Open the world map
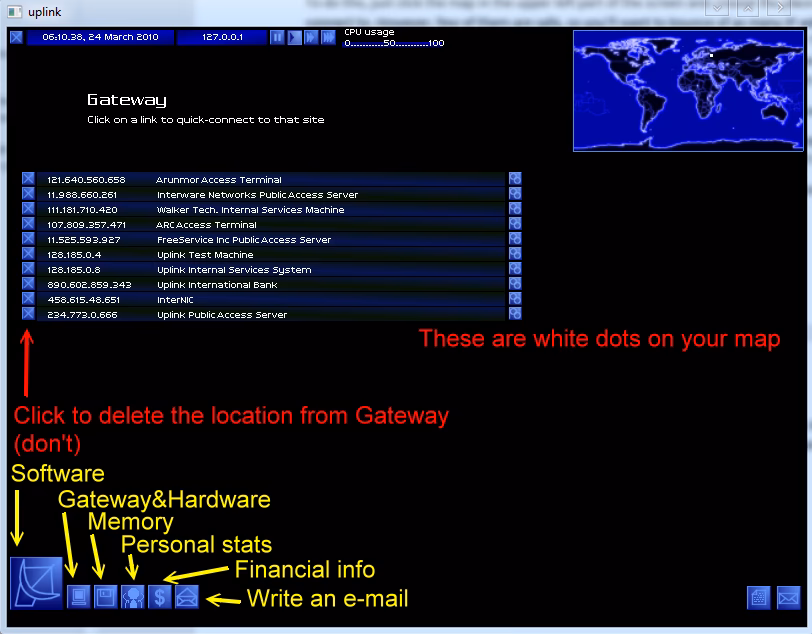This screenshot has height=634, width=812. pos(688,91)
